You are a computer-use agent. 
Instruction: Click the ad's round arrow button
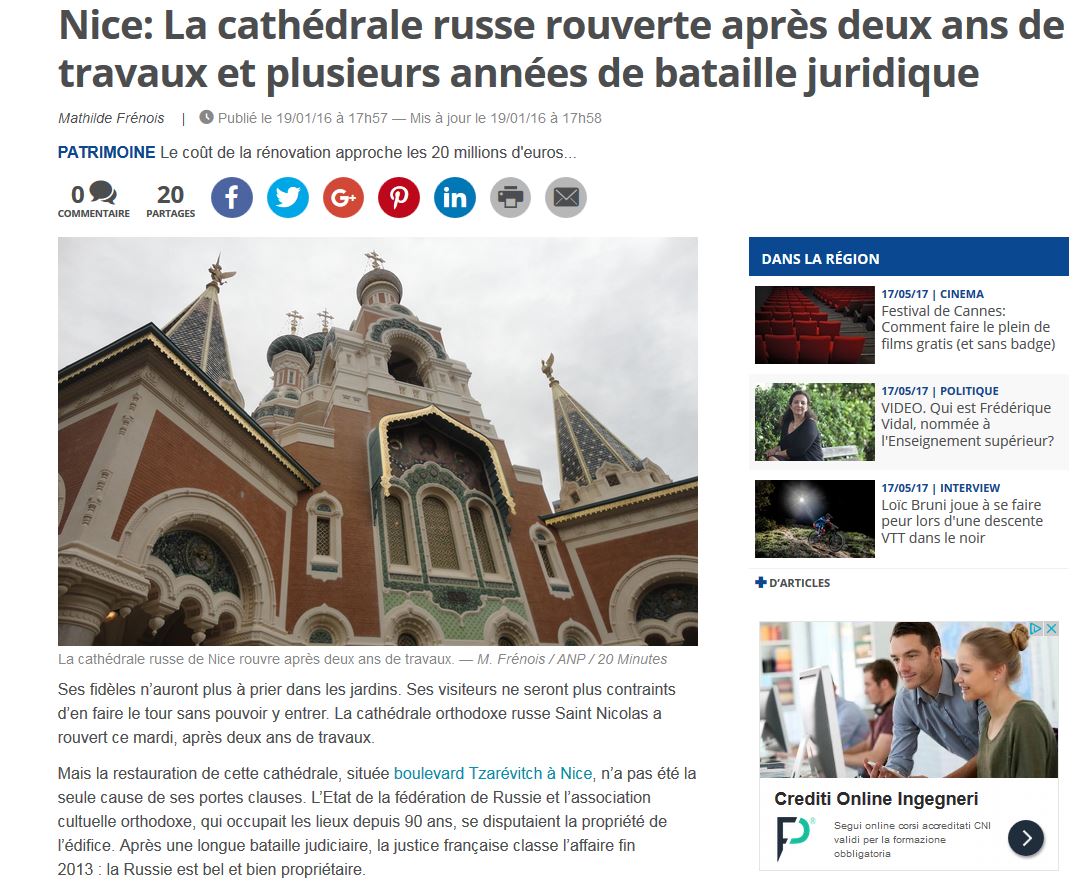(1026, 837)
